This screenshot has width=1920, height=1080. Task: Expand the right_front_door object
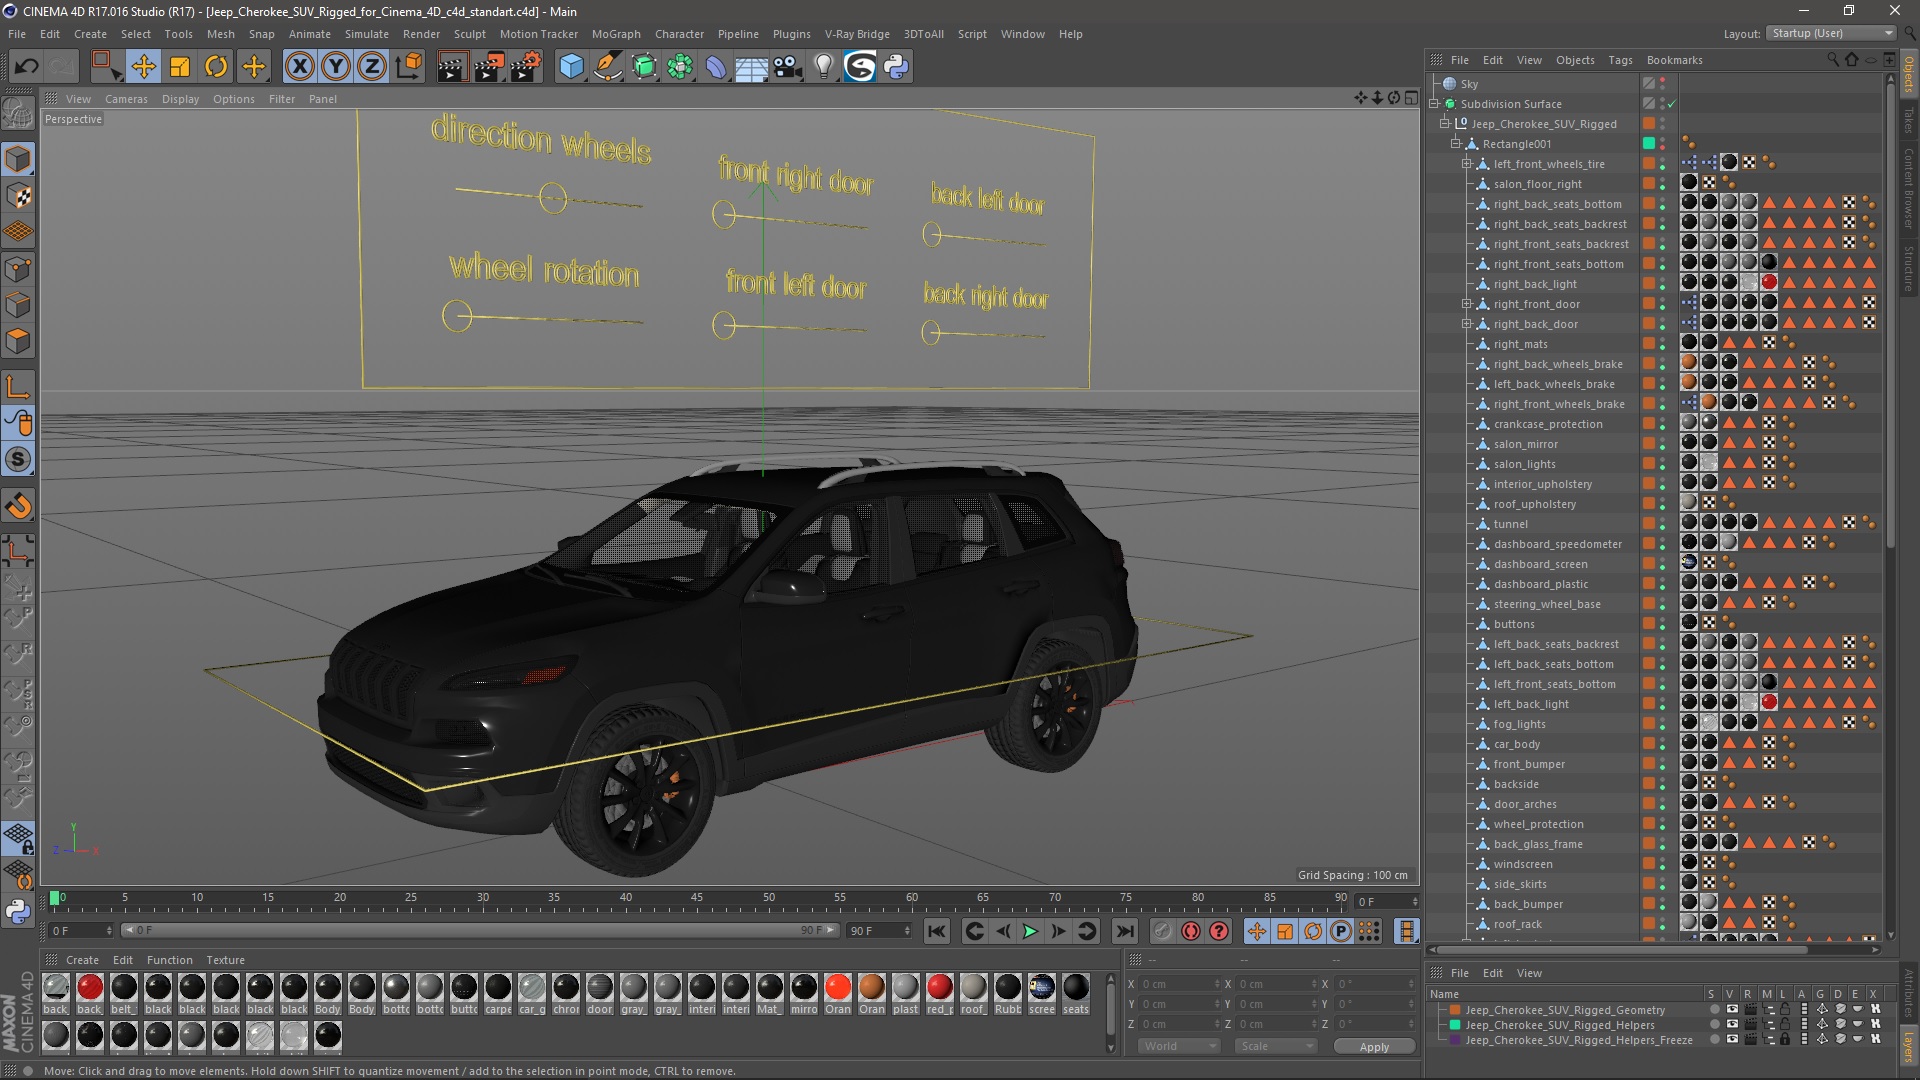pos(1466,304)
